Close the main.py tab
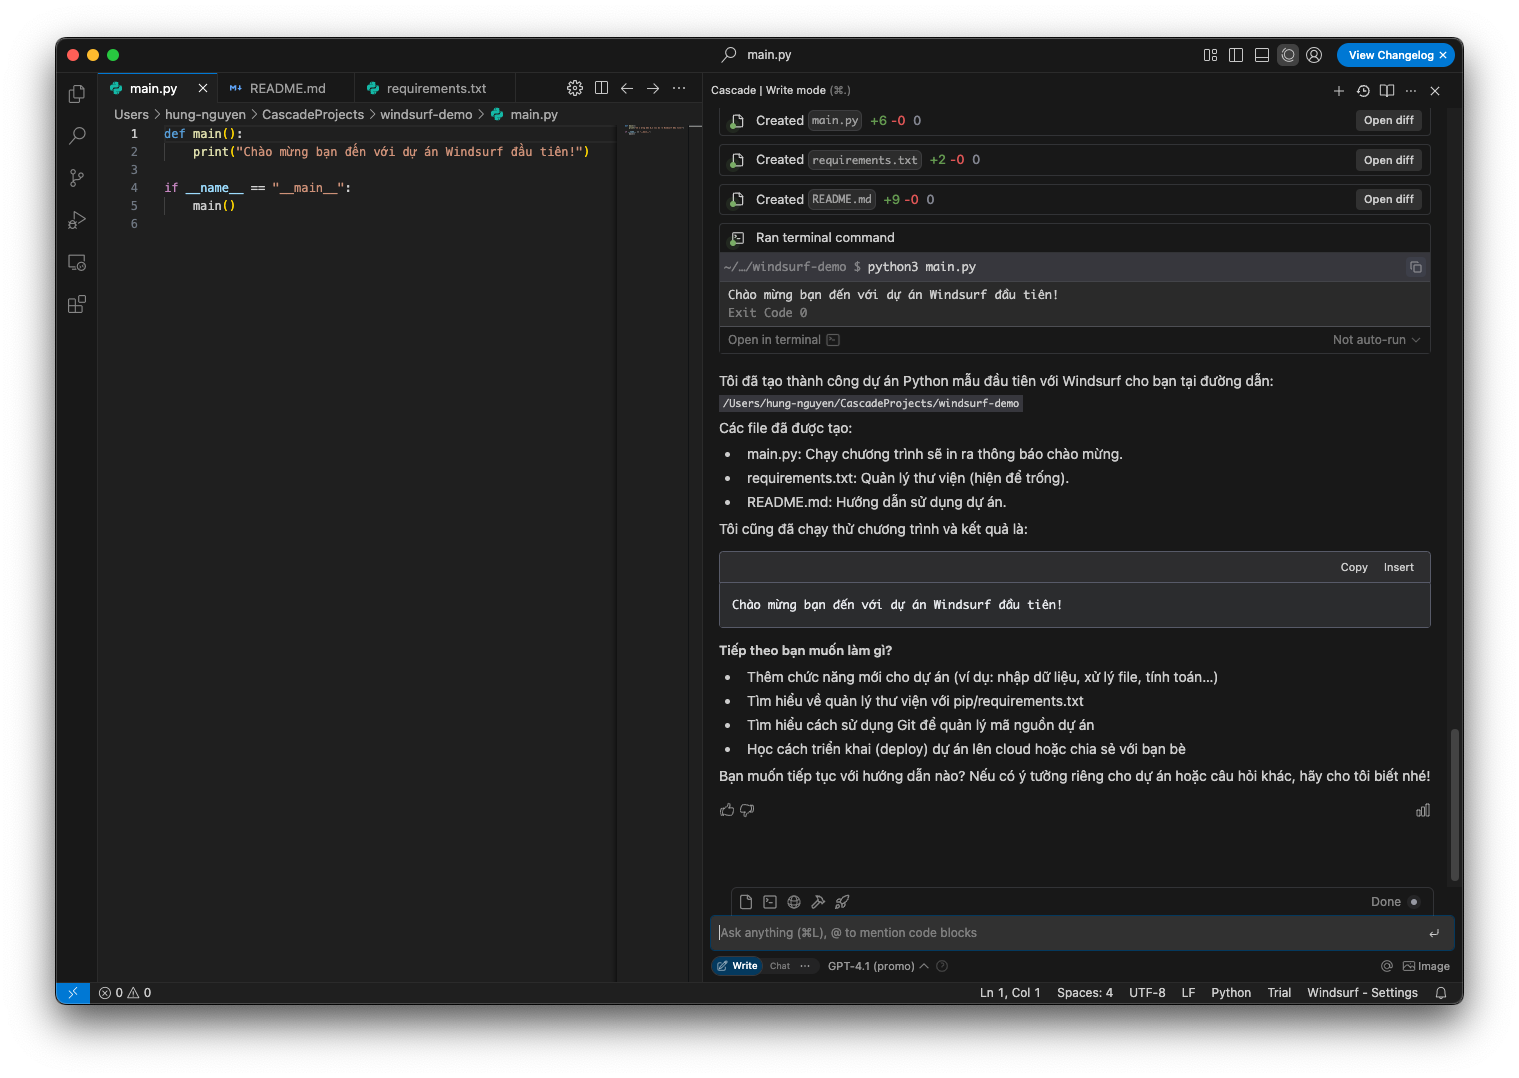Viewport: 1519px width, 1078px height. point(203,88)
